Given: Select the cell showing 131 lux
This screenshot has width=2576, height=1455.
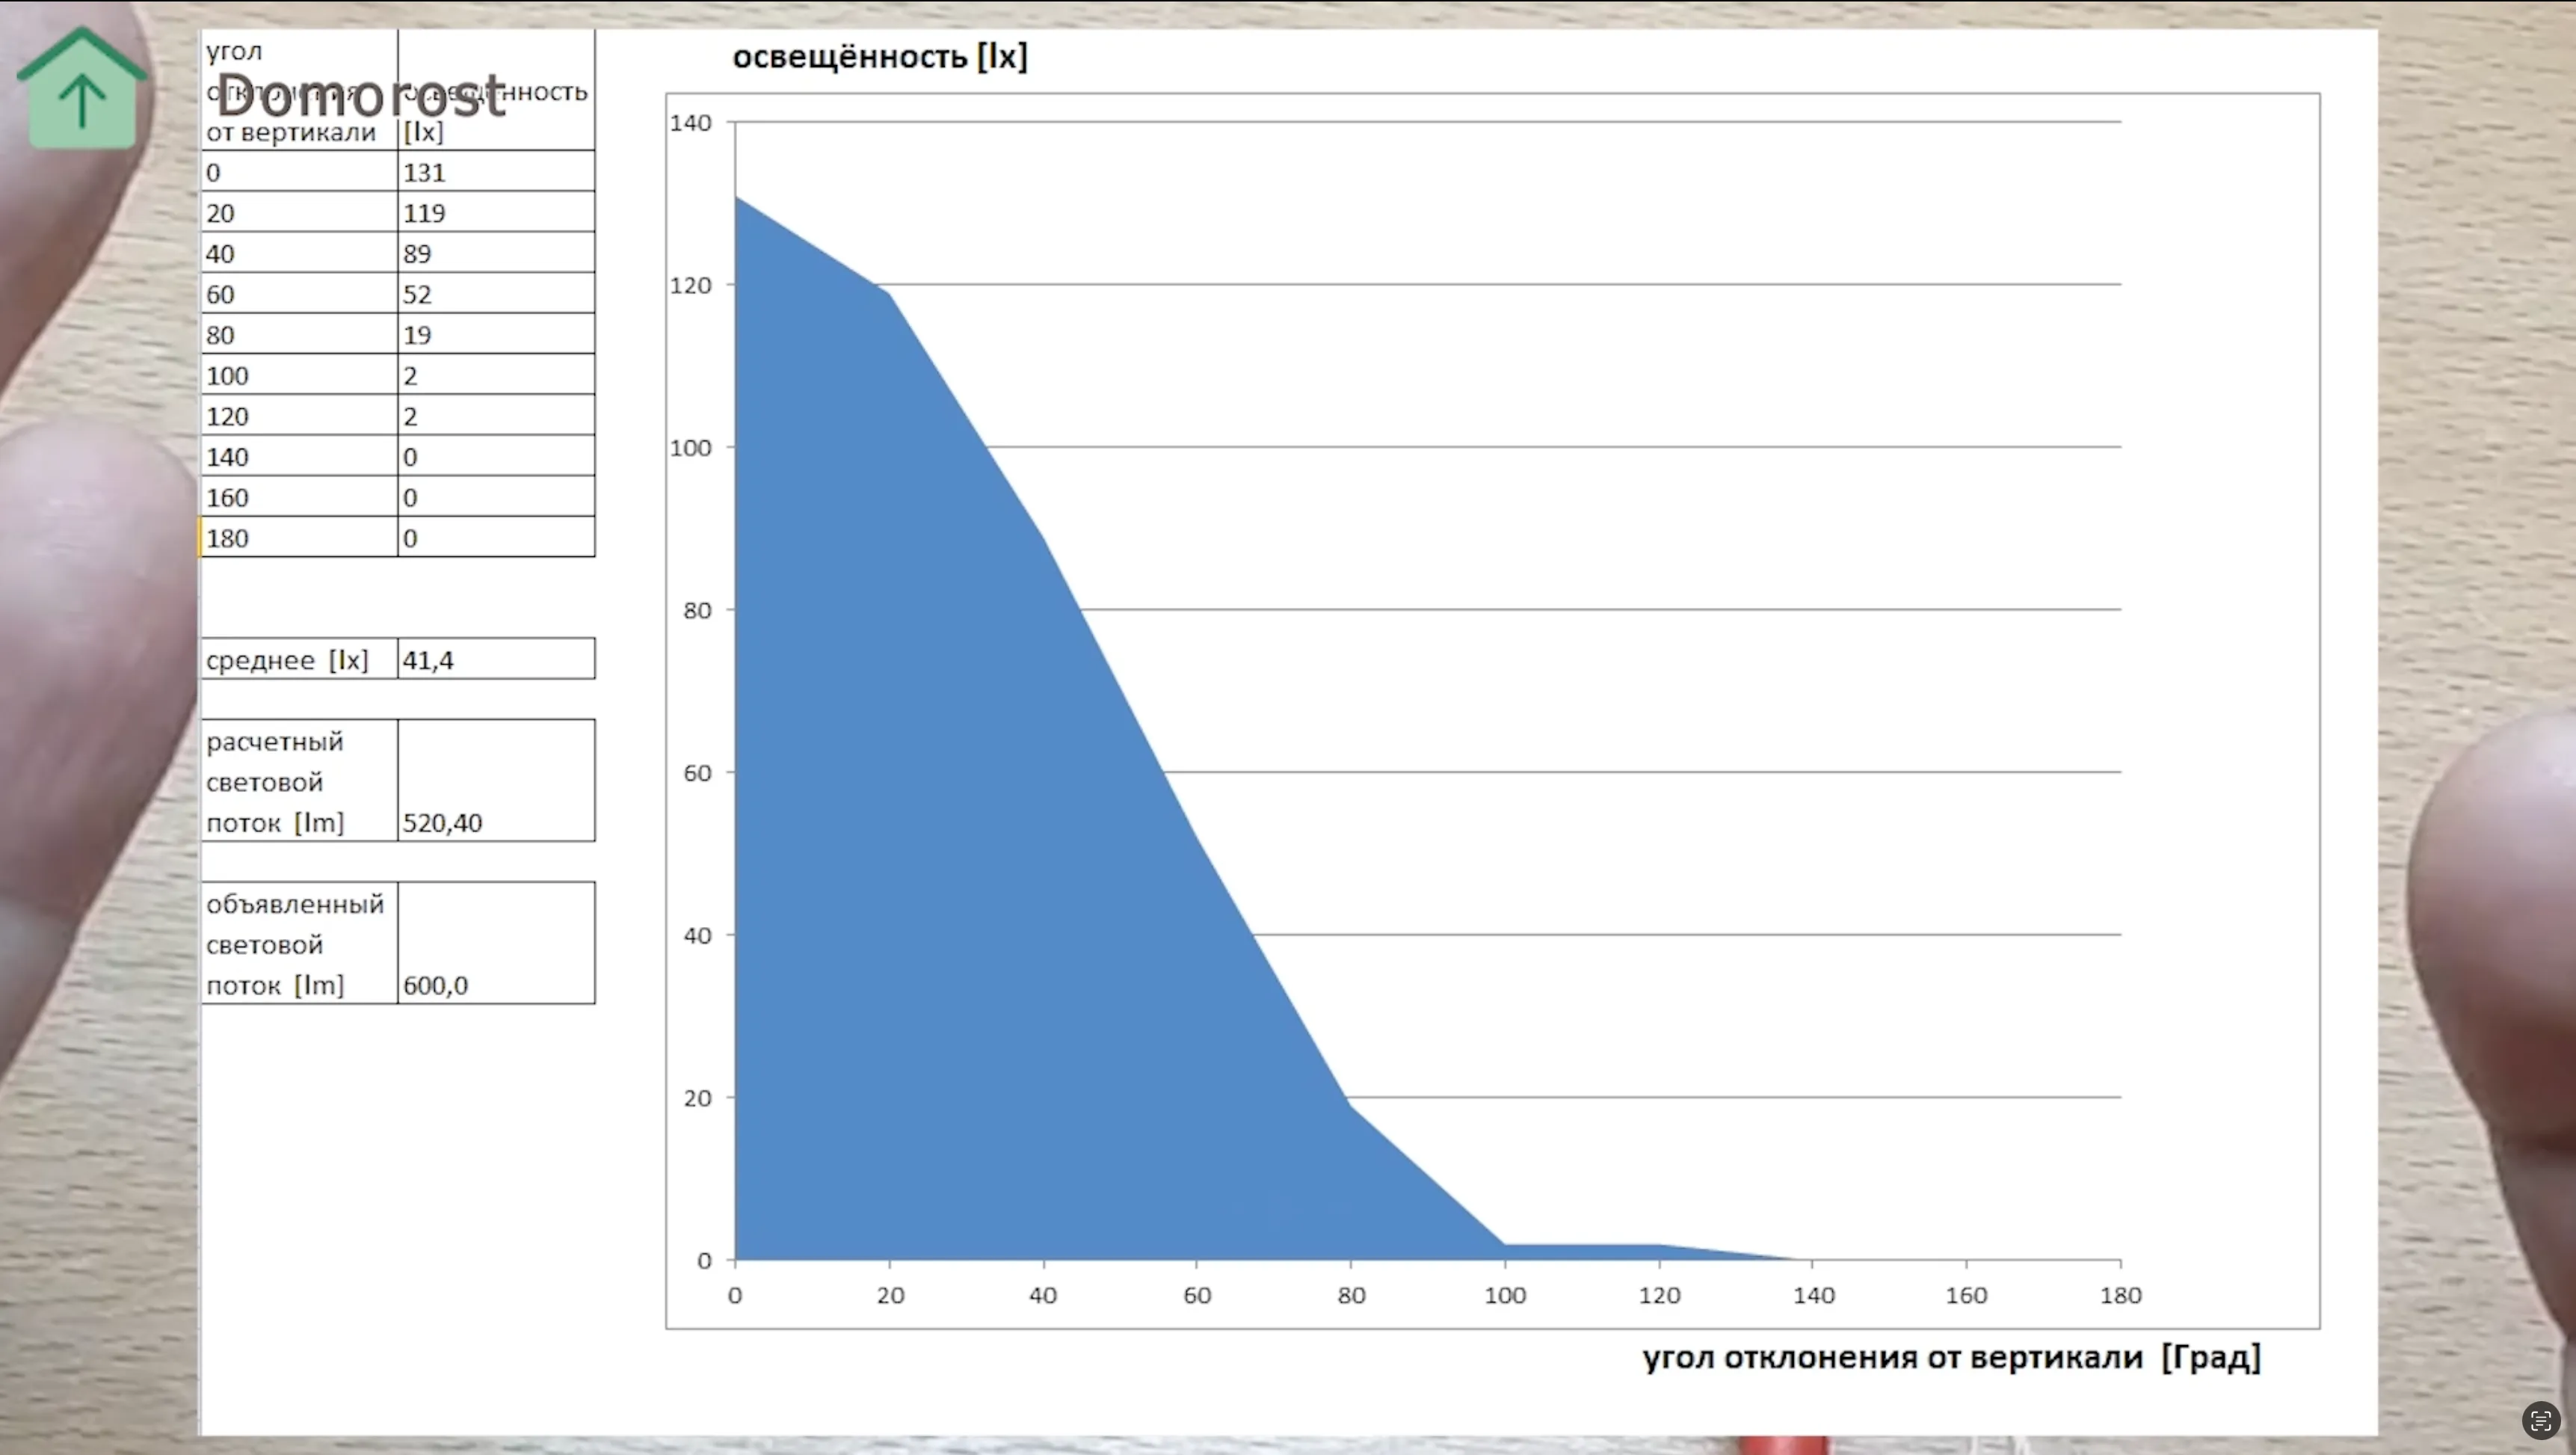Looking at the screenshot, I should coord(495,172).
